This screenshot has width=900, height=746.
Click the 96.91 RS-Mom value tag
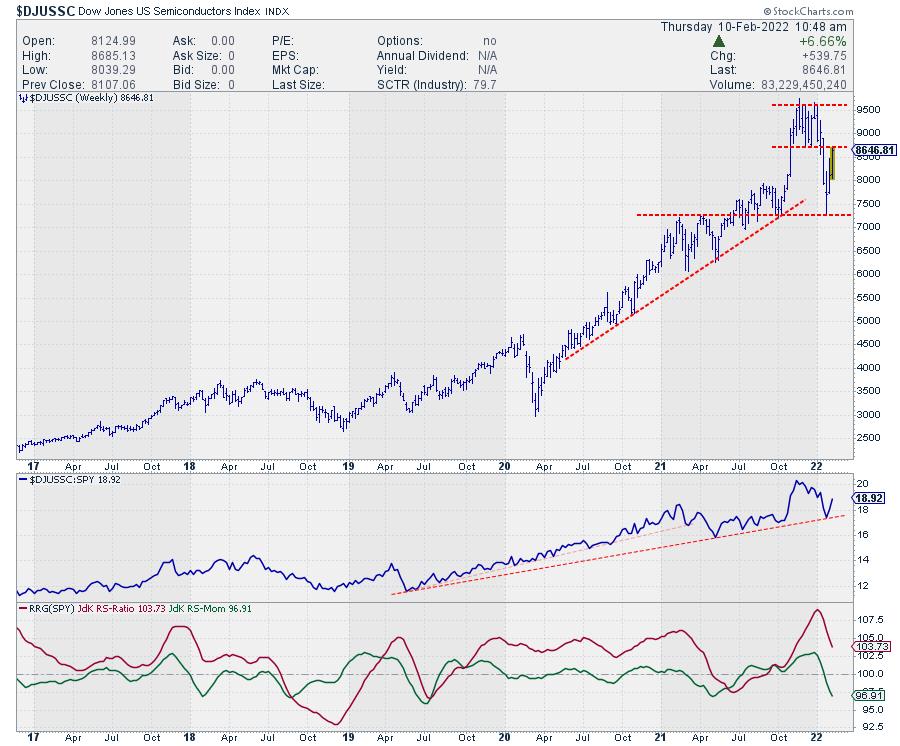870,695
